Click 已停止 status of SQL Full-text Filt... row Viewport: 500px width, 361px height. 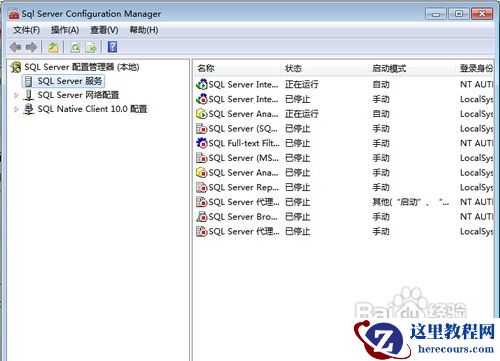pyautogui.click(x=298, y=143)
